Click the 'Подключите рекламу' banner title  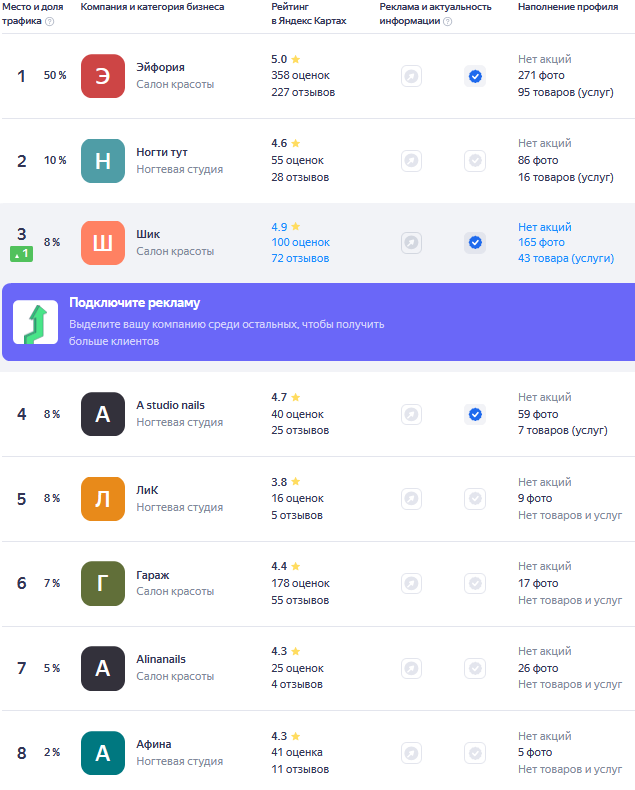[135, 303]
